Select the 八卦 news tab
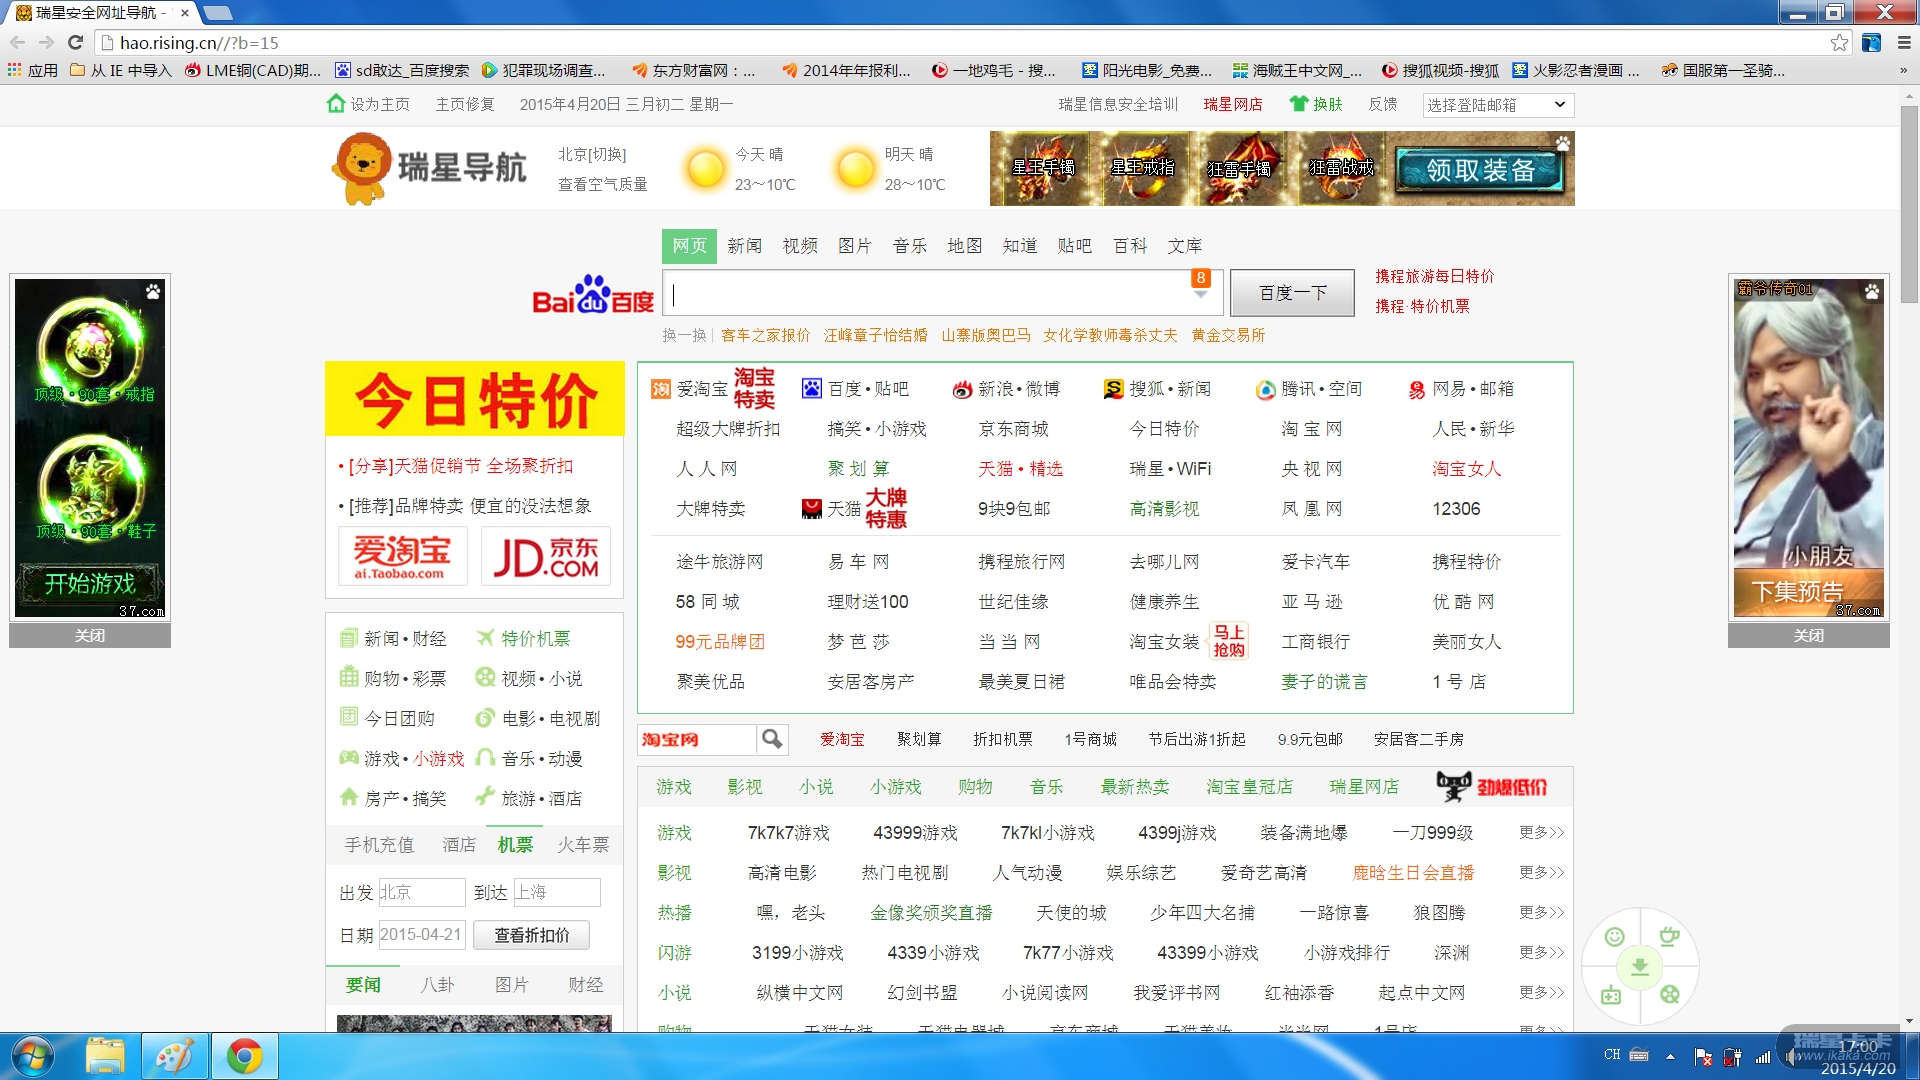 tap(437, 985)
